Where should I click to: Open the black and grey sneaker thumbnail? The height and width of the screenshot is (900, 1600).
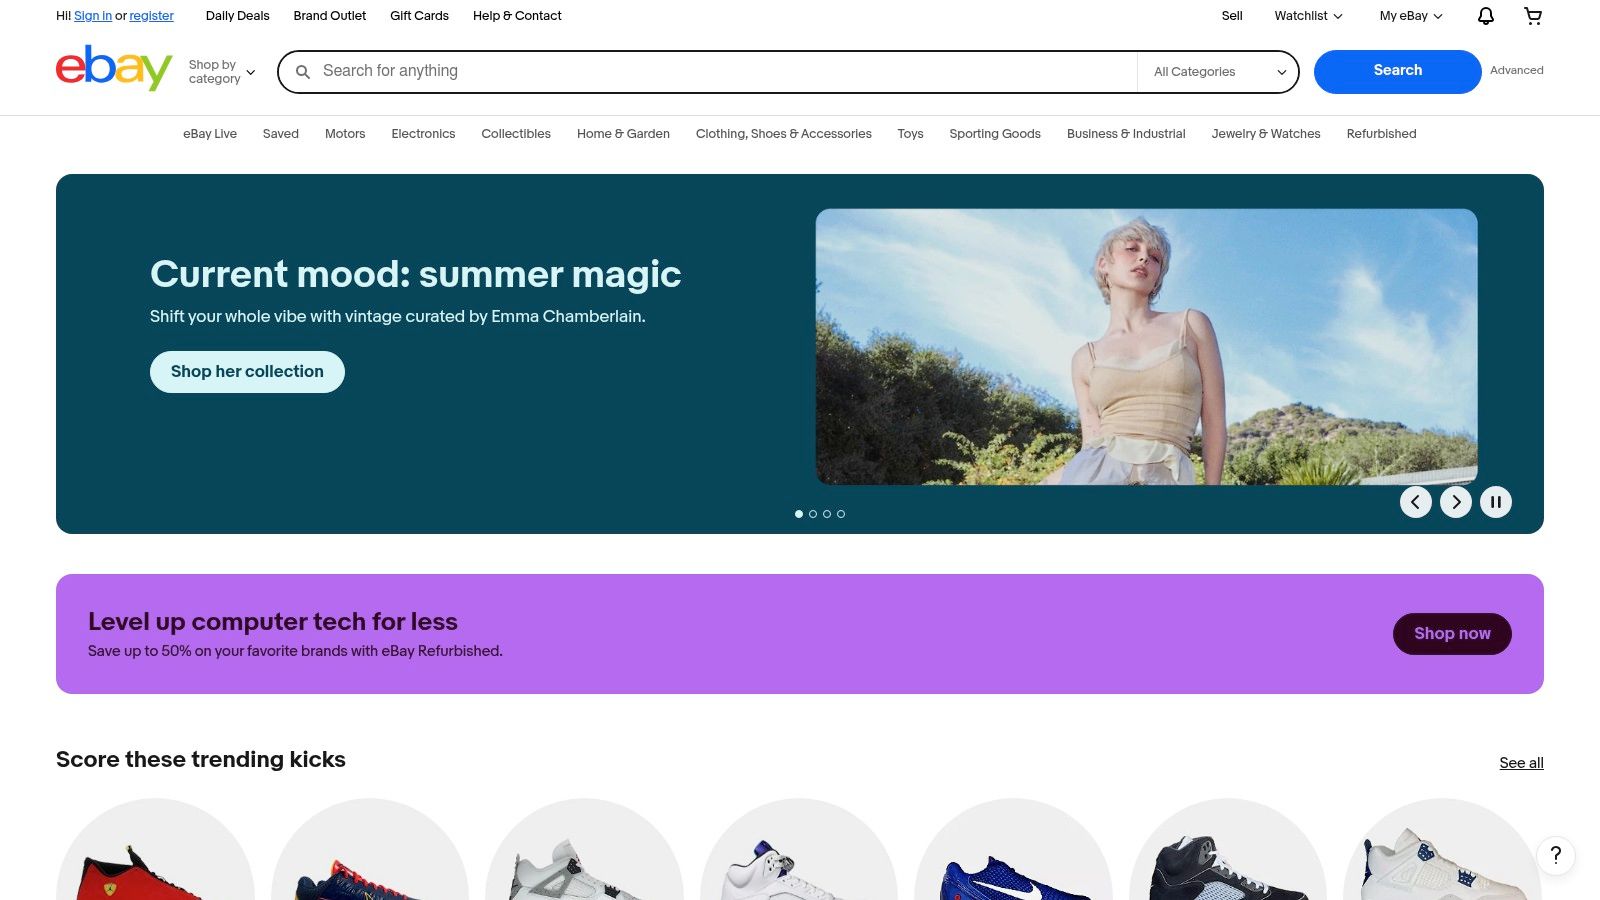point(1228,850)
